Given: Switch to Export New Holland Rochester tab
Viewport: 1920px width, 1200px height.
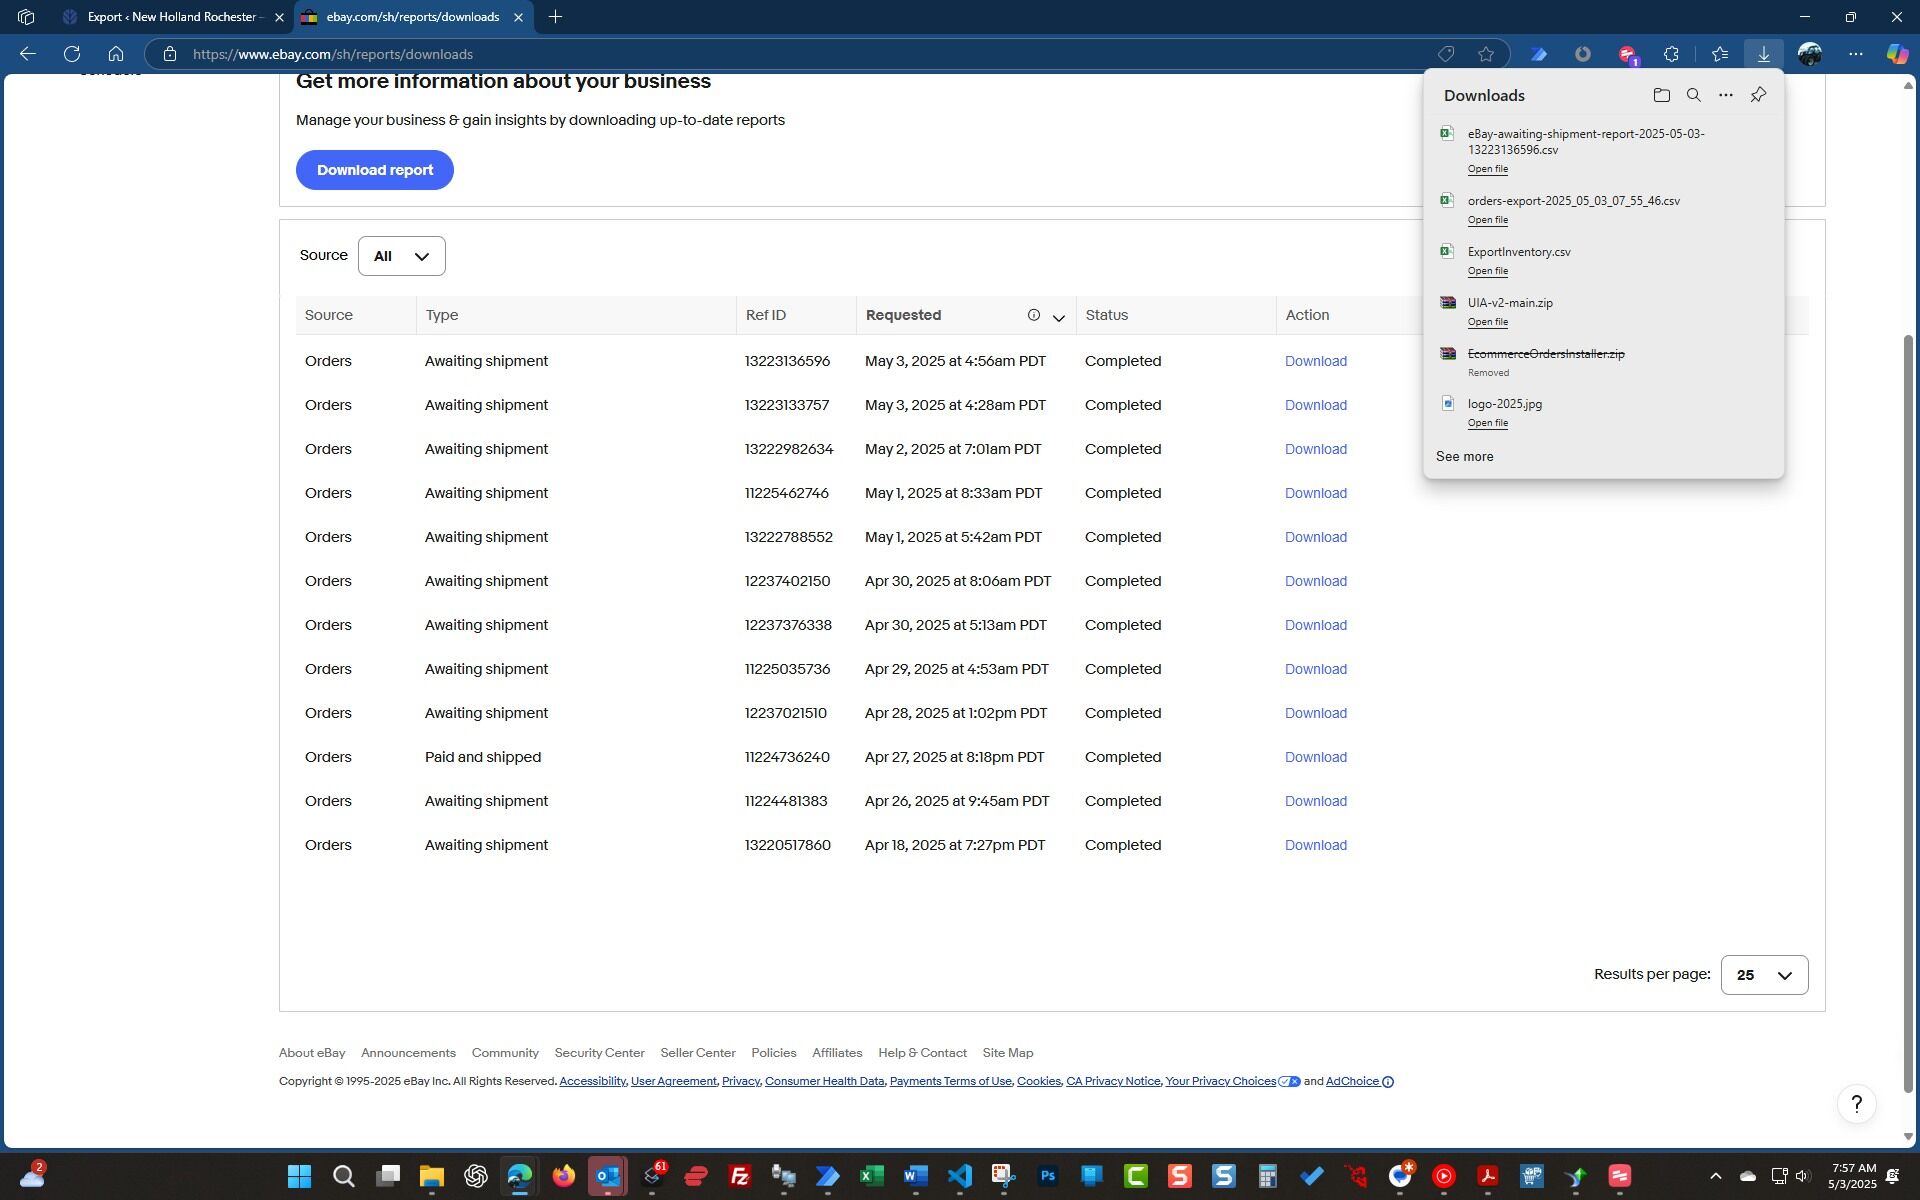Looking at the screenshot, I should (174, 17).
